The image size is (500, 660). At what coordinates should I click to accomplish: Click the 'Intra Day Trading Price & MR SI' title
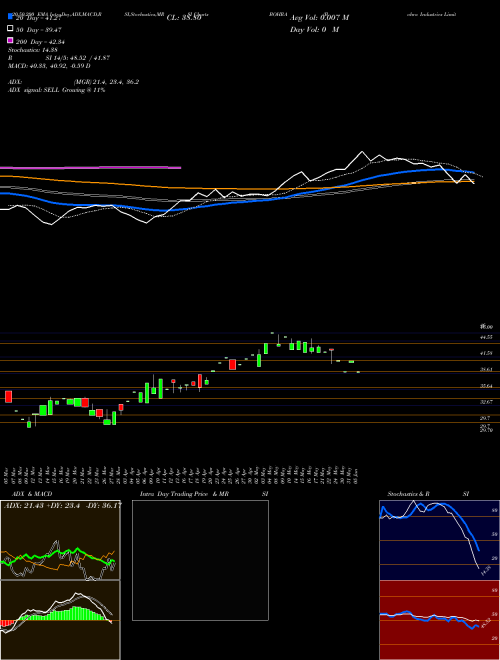pyautogui.click(x=204, y=494)
